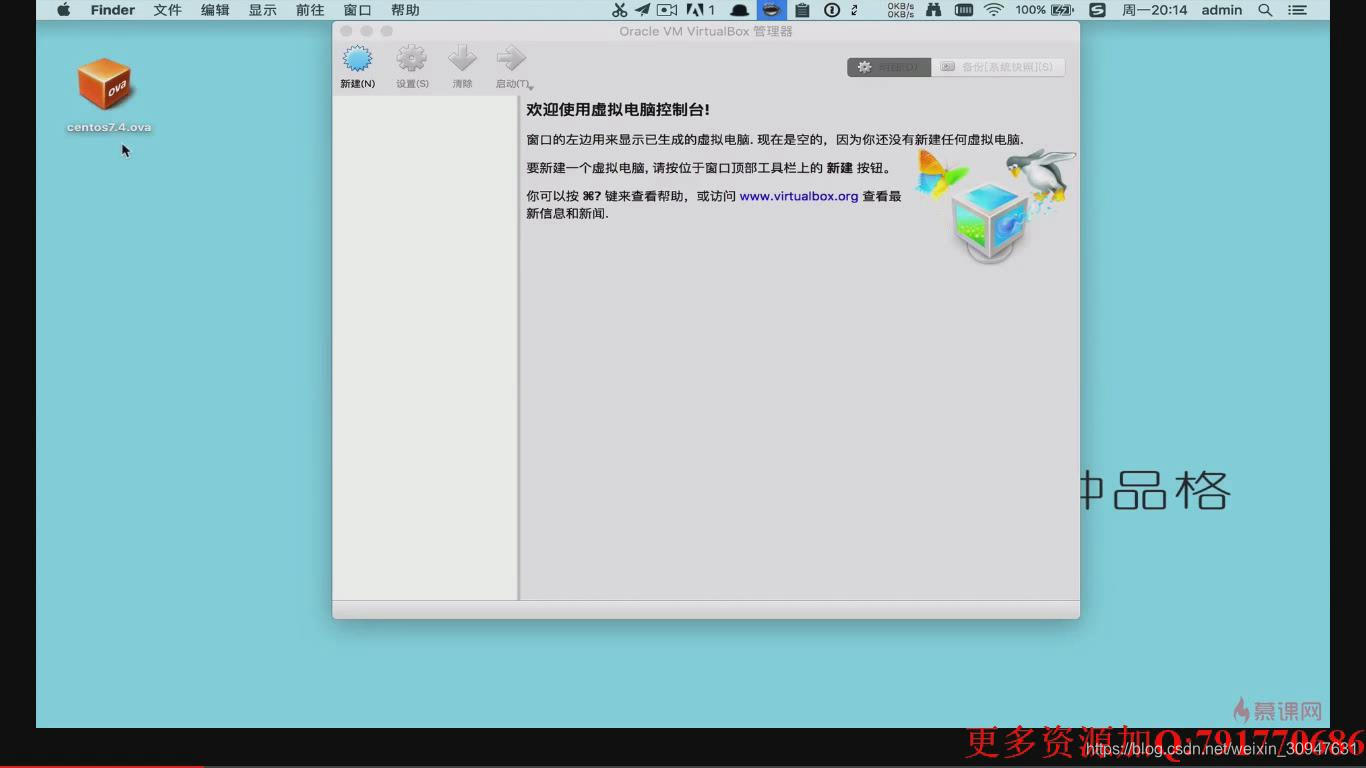Click the camera recorder menu bar icon
The width and height of the screenshot is (1366, 768).
click(667, 10)
